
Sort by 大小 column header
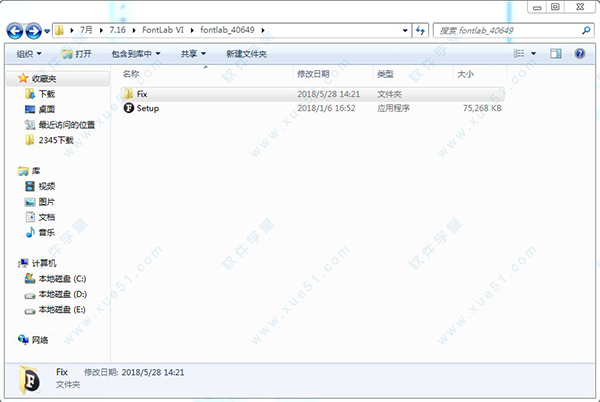point(465,74)
